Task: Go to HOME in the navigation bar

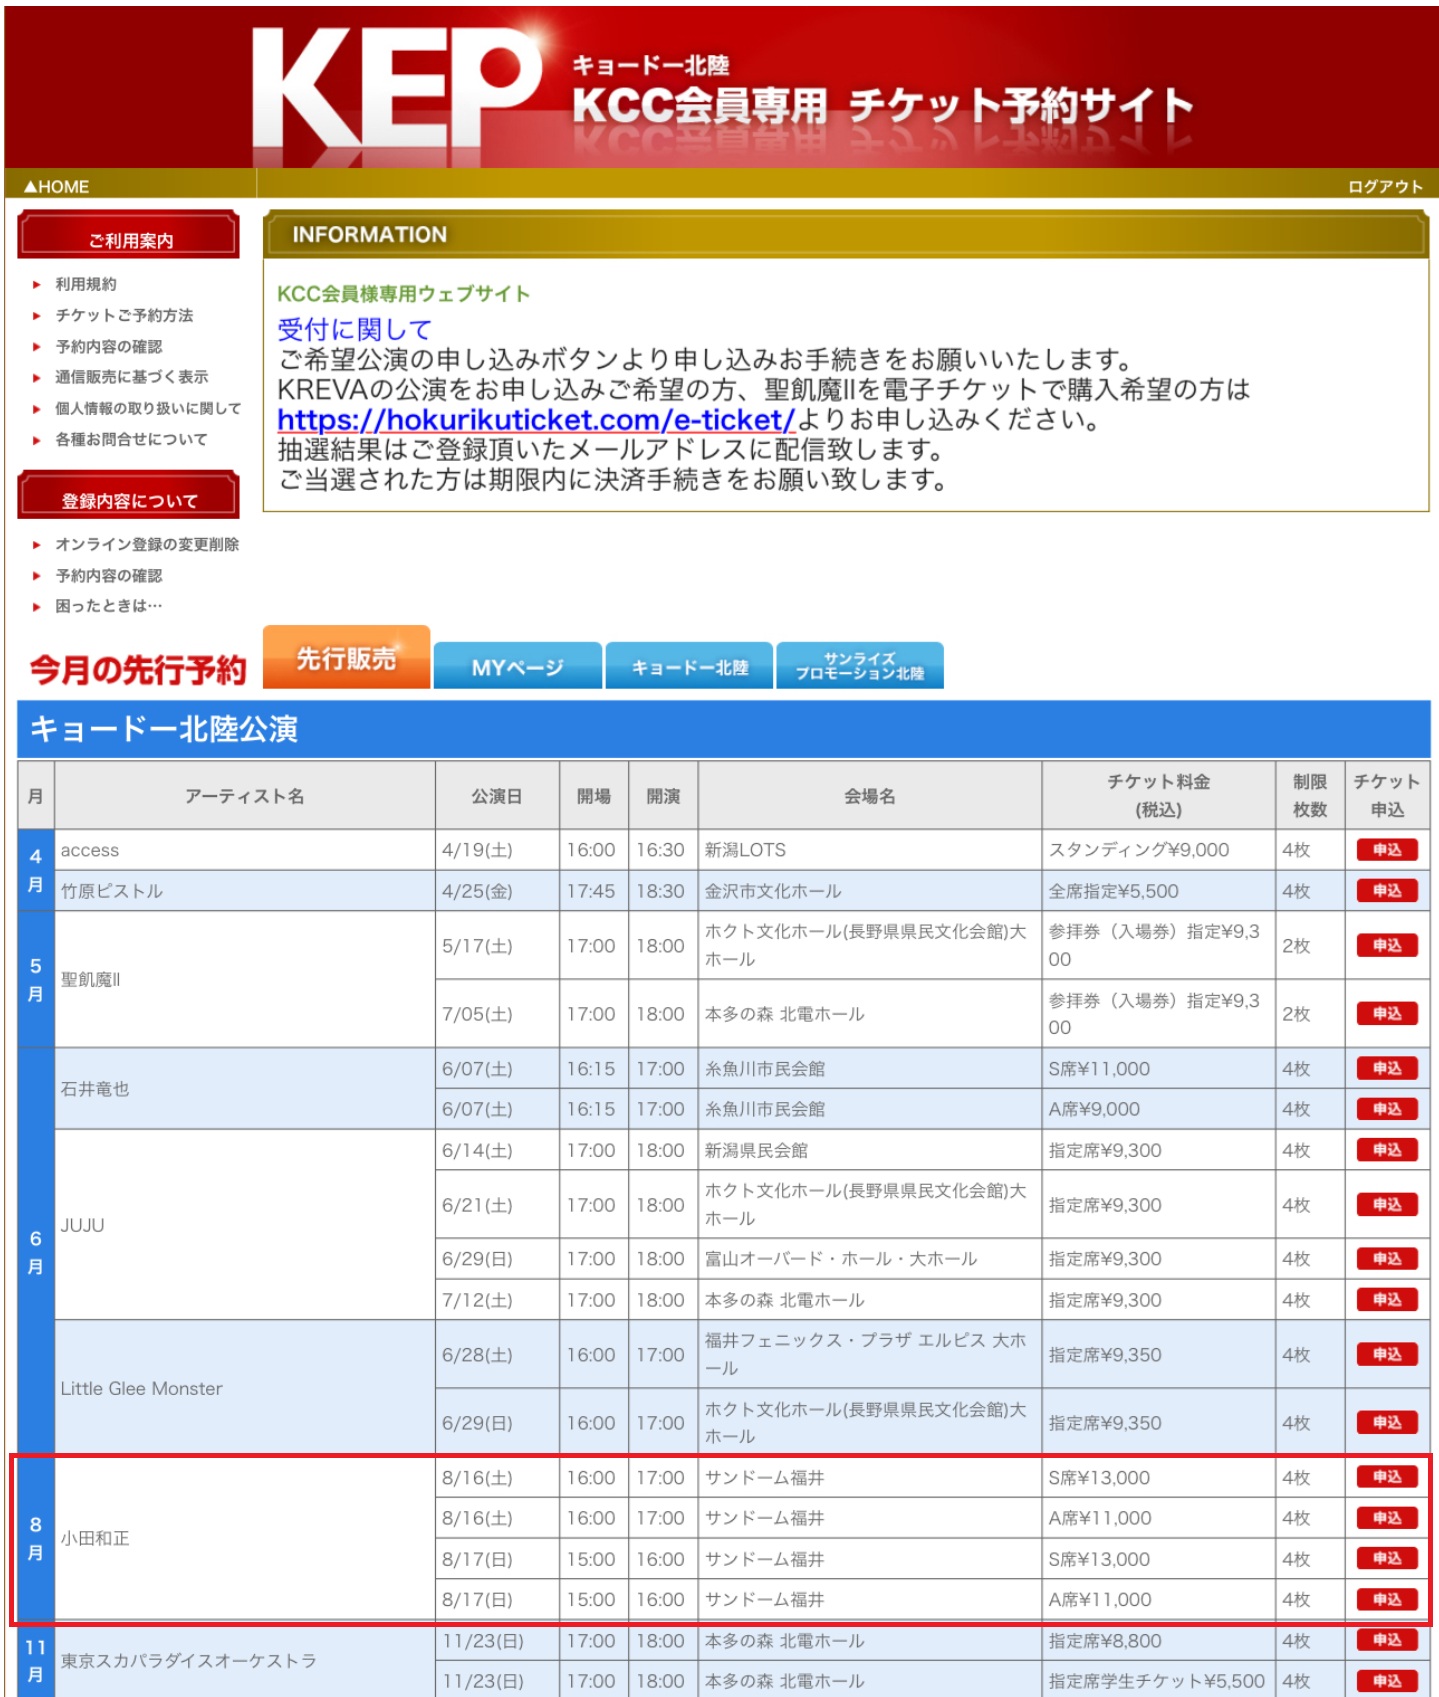Action: [x=57, y=187]
